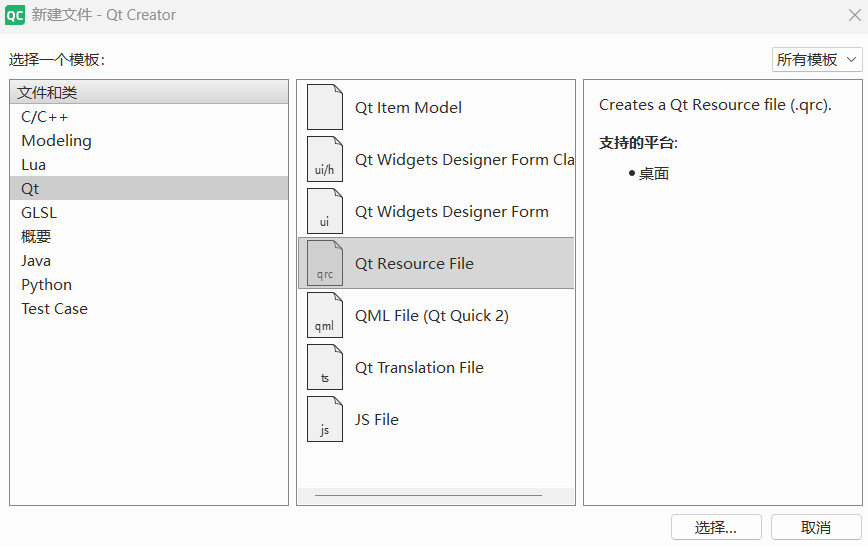Screen dimensions: 868x547
Task: Click the 选择... button
Action: point(716,528)
